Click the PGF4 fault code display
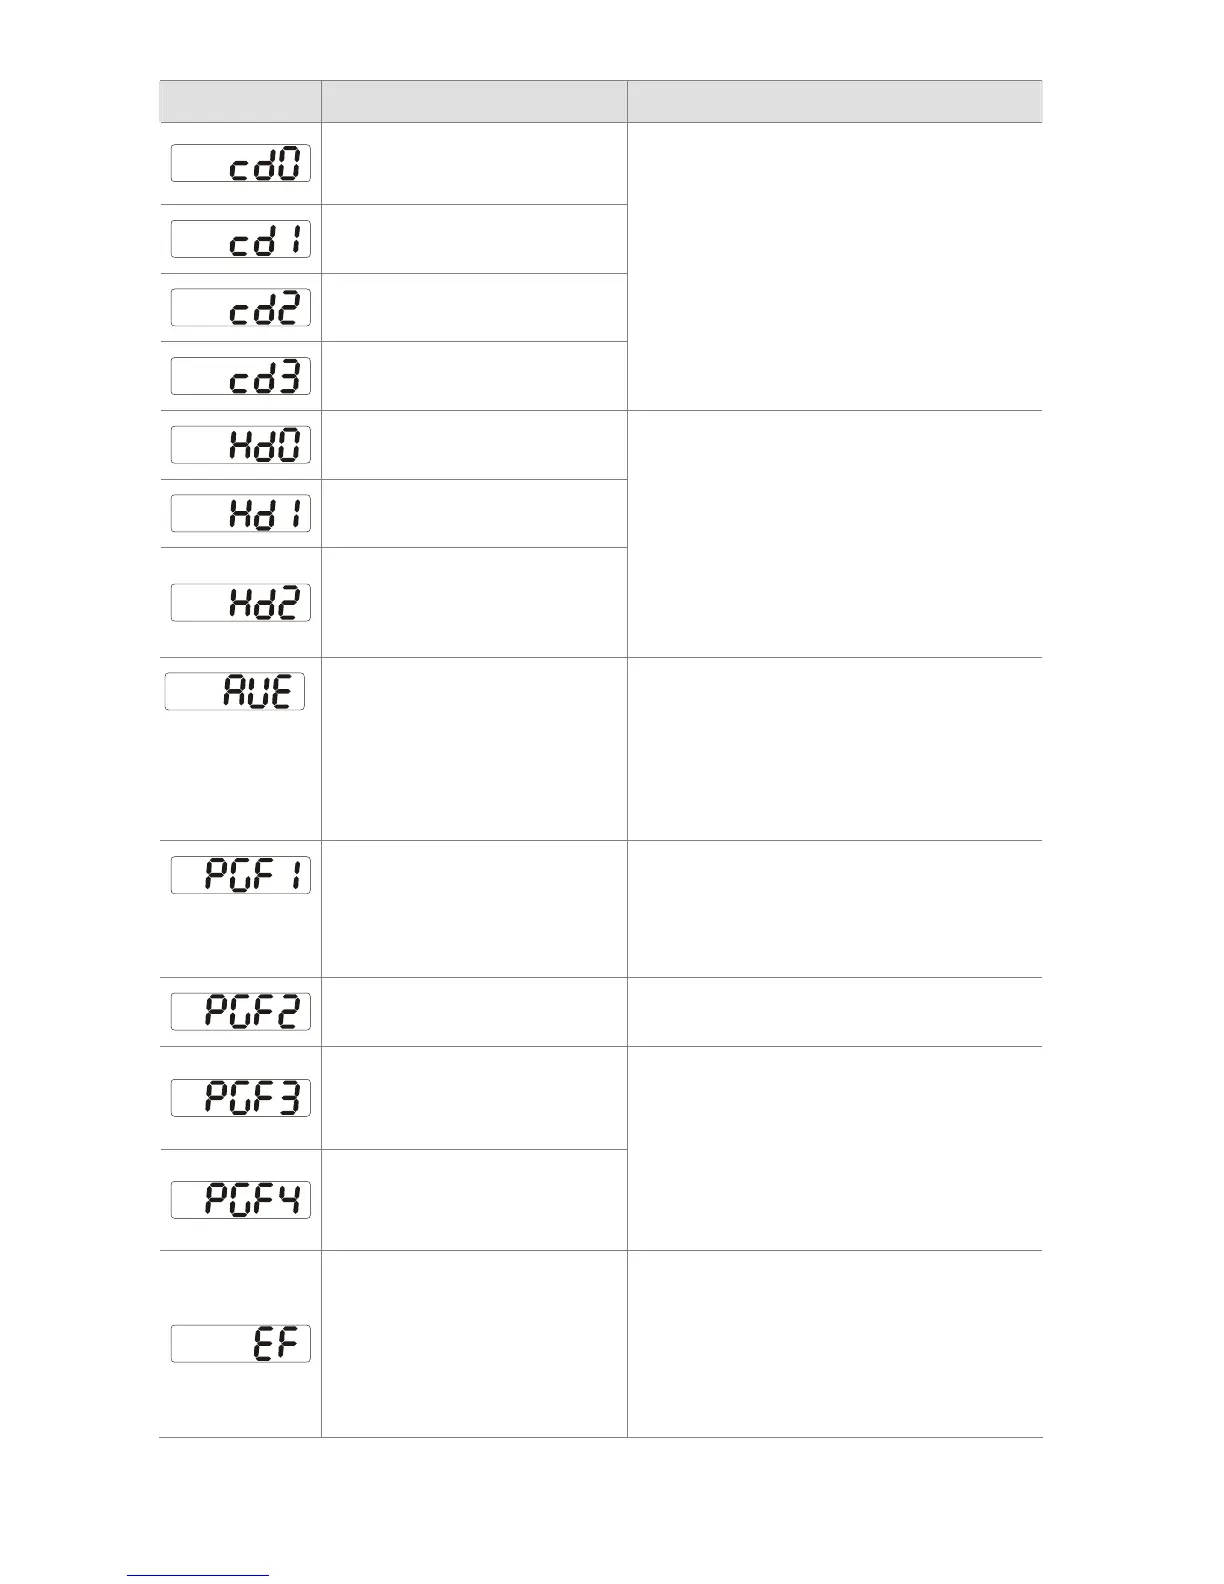 click(240, 1199)
